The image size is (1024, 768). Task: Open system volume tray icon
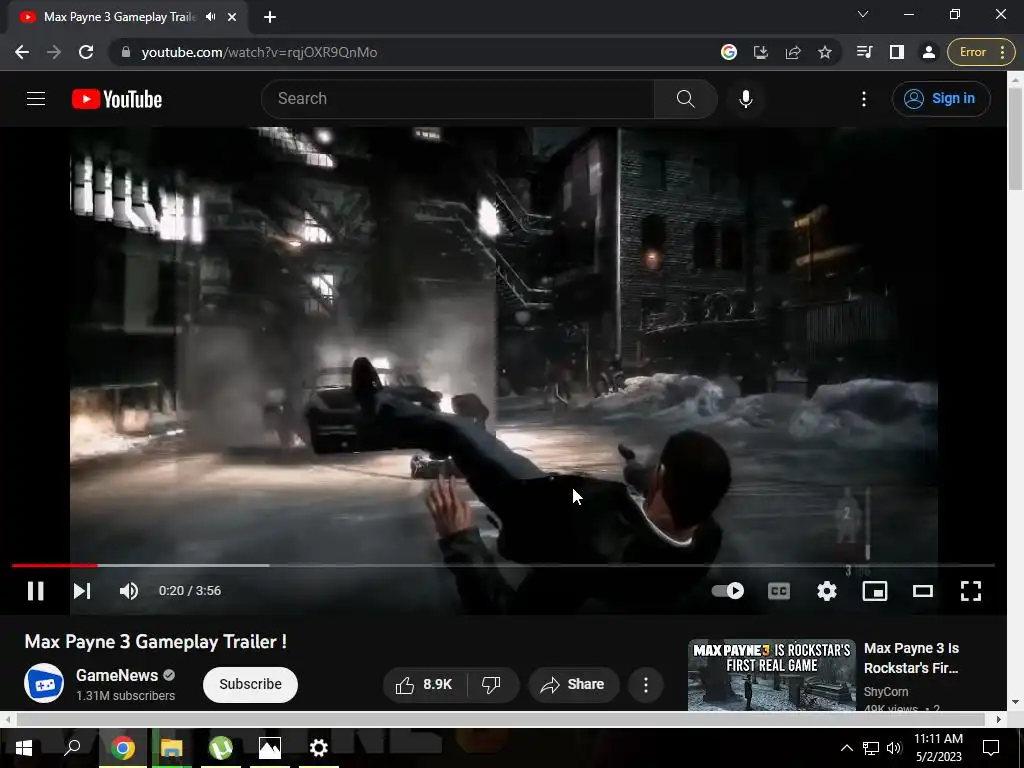pos(894,748)
